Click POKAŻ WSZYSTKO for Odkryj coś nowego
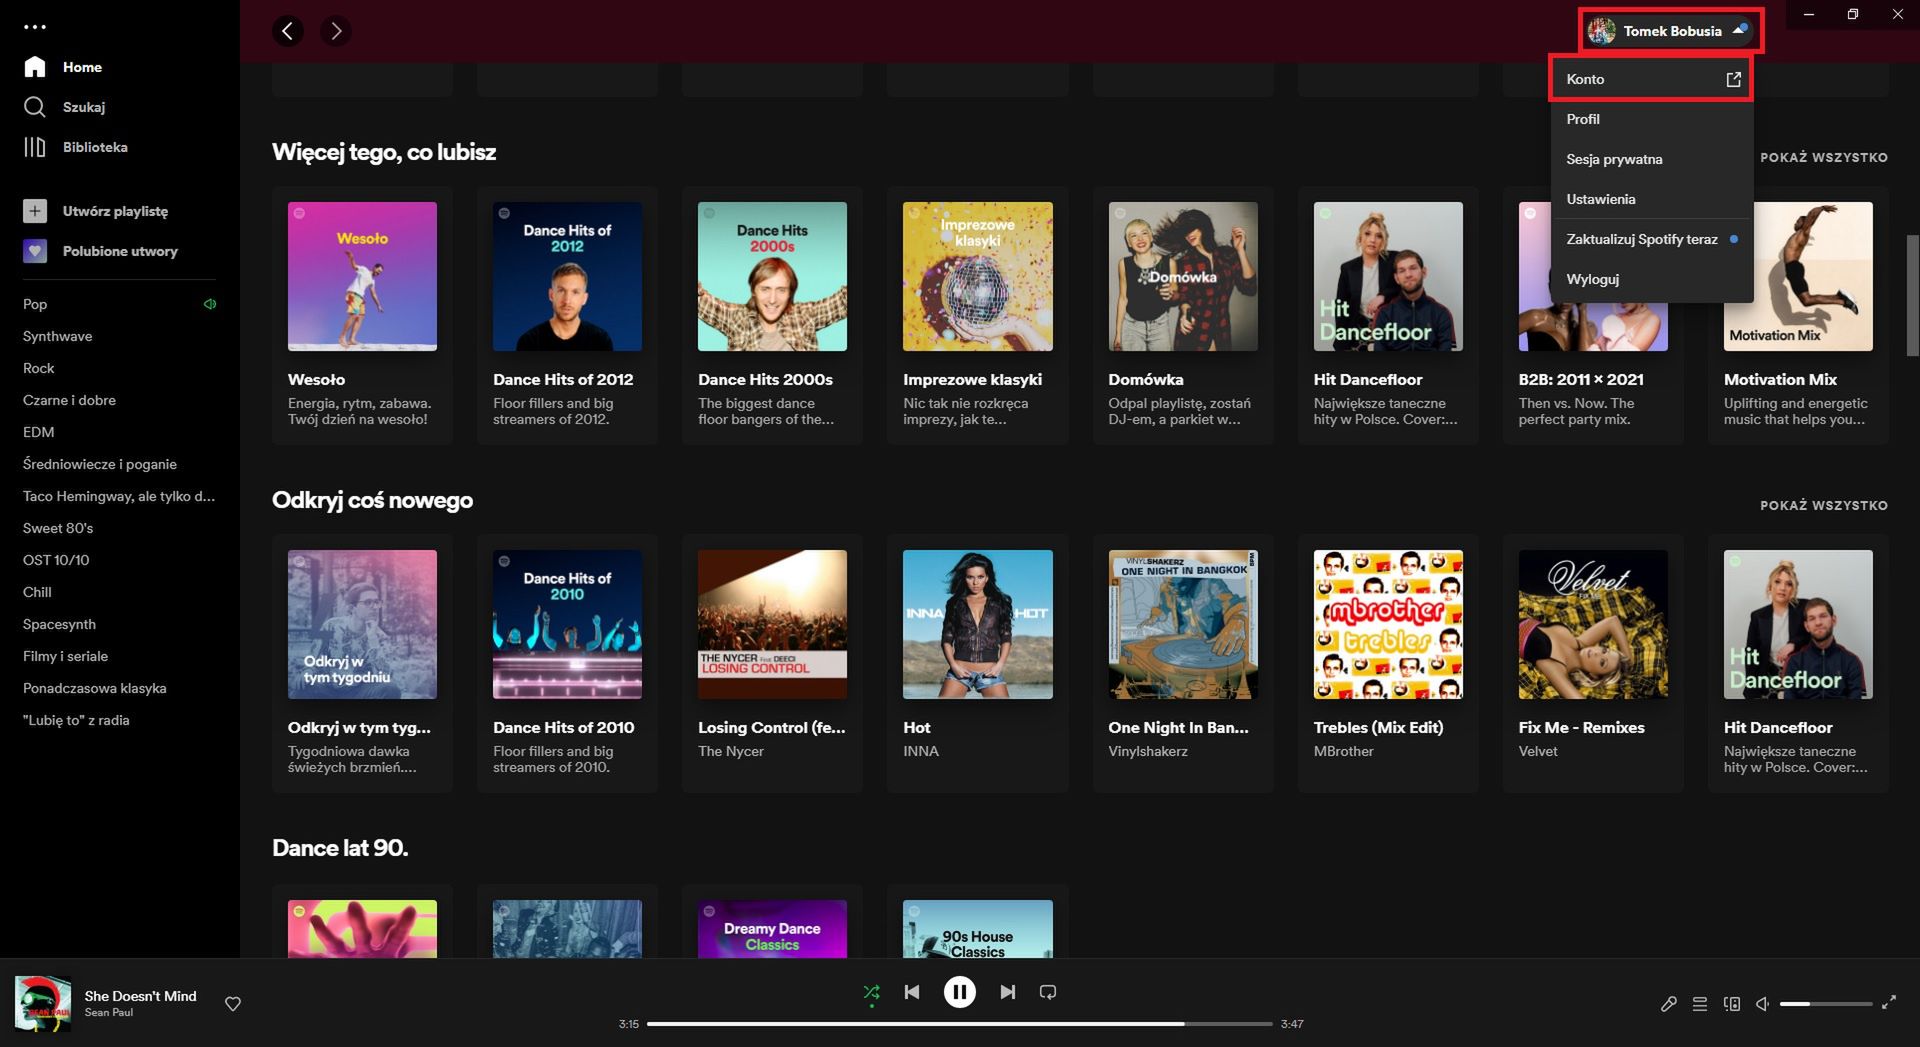1920x1047 pixels. pyautogui.click(x=1824, y=505)
